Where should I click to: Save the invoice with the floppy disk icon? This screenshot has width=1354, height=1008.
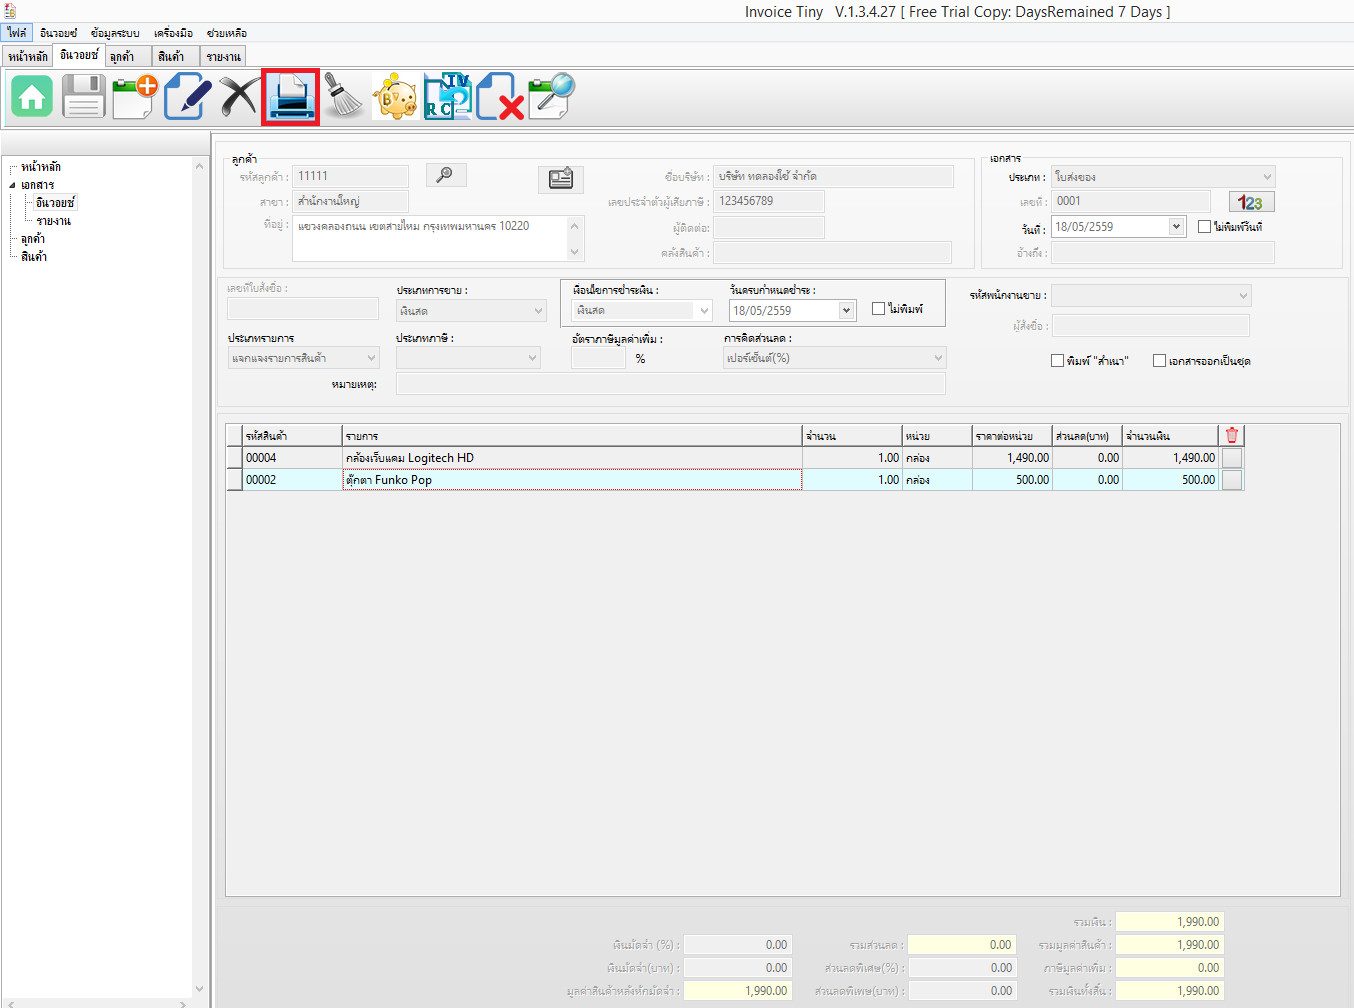(x=83, y=97)
